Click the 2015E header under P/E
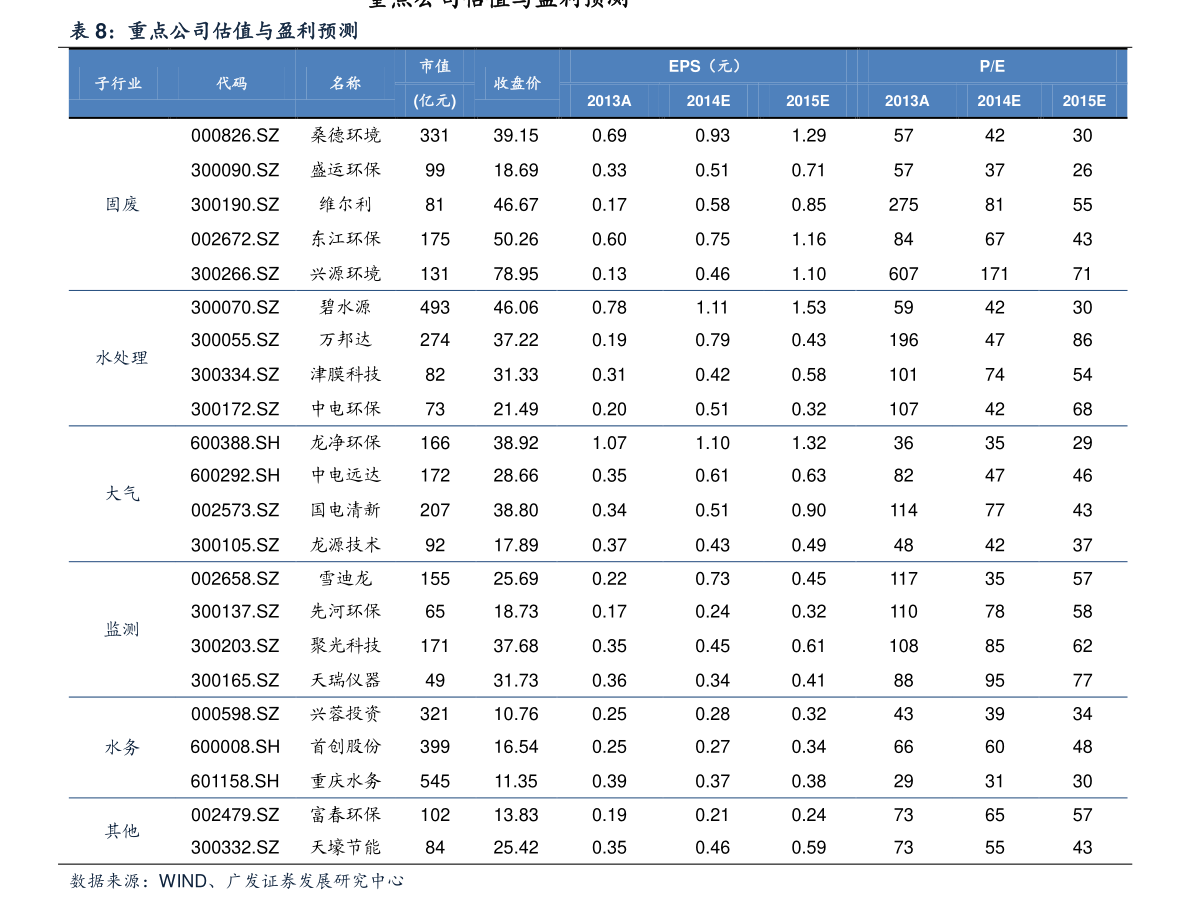The width and height of the screenshot is (1191, 911). [1084, 101]
